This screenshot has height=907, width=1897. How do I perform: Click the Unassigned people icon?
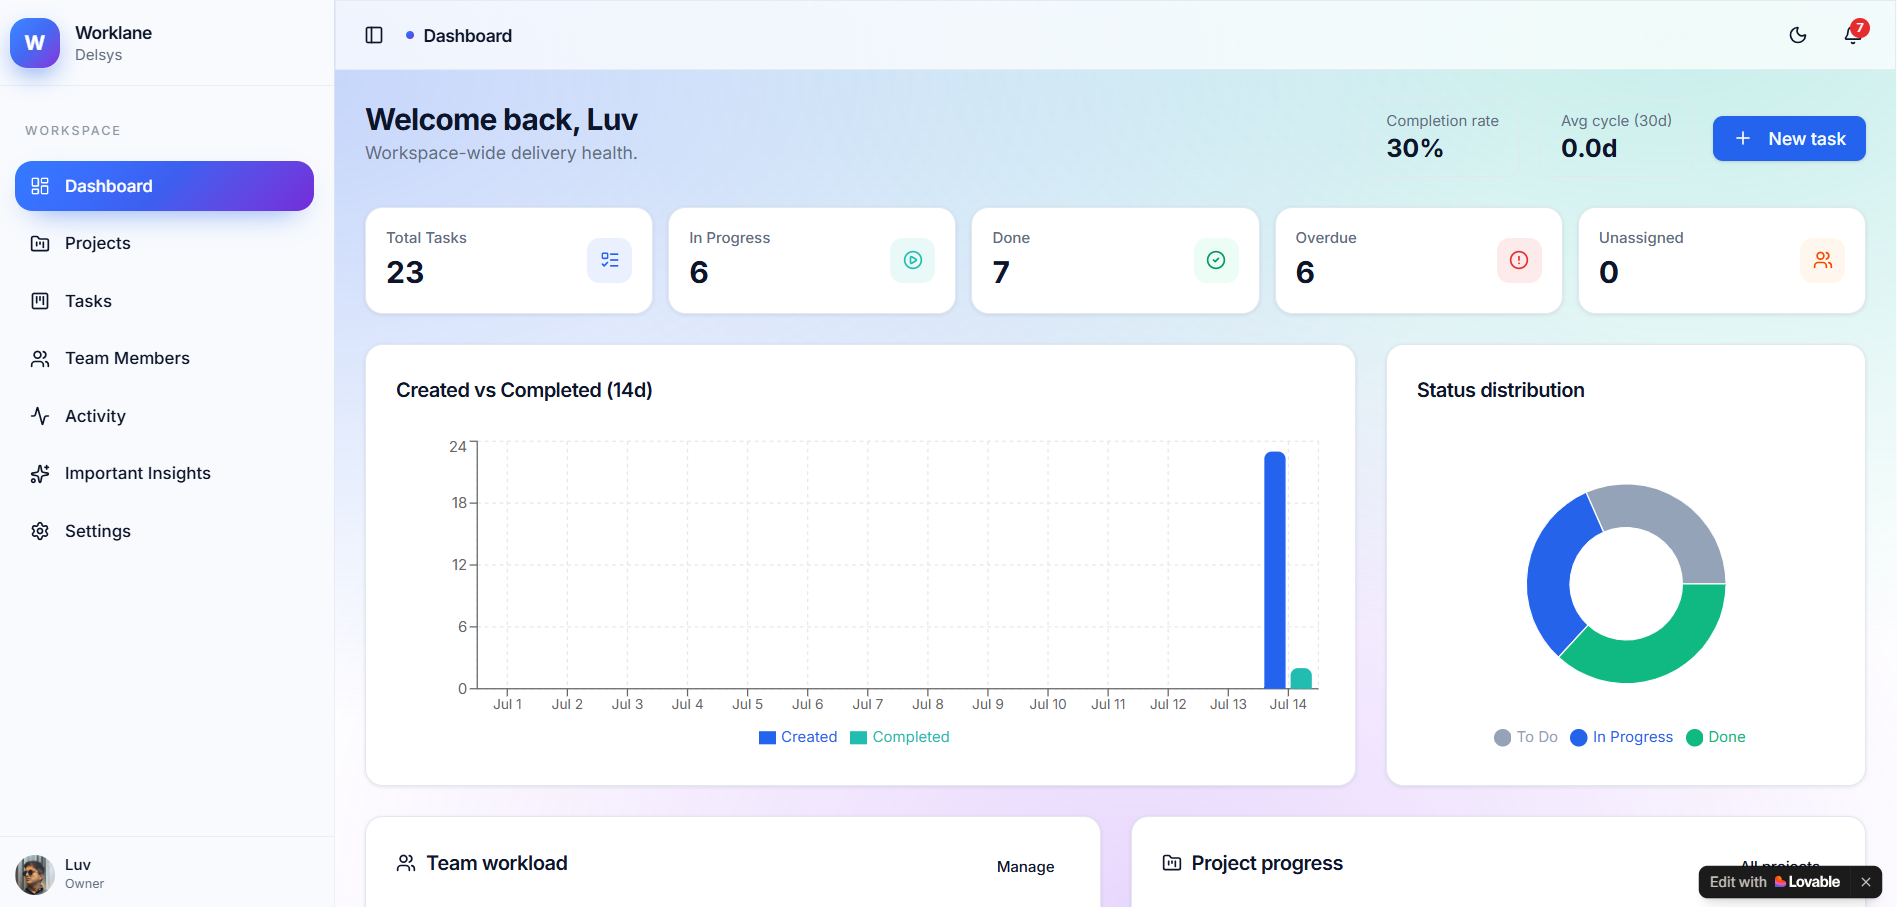[x=1822, y=260]
